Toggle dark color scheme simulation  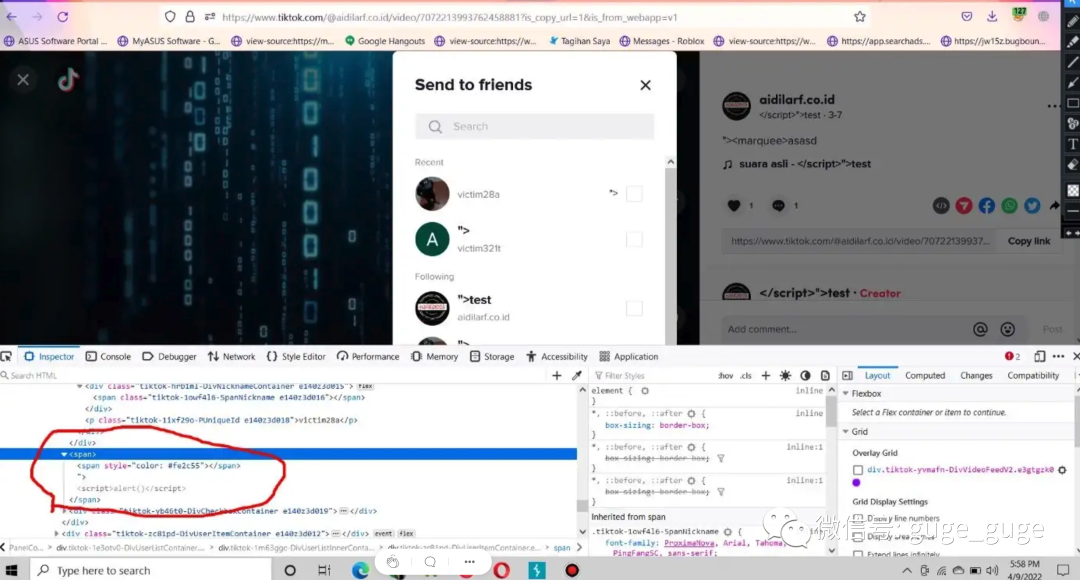[x=805, y=375]
